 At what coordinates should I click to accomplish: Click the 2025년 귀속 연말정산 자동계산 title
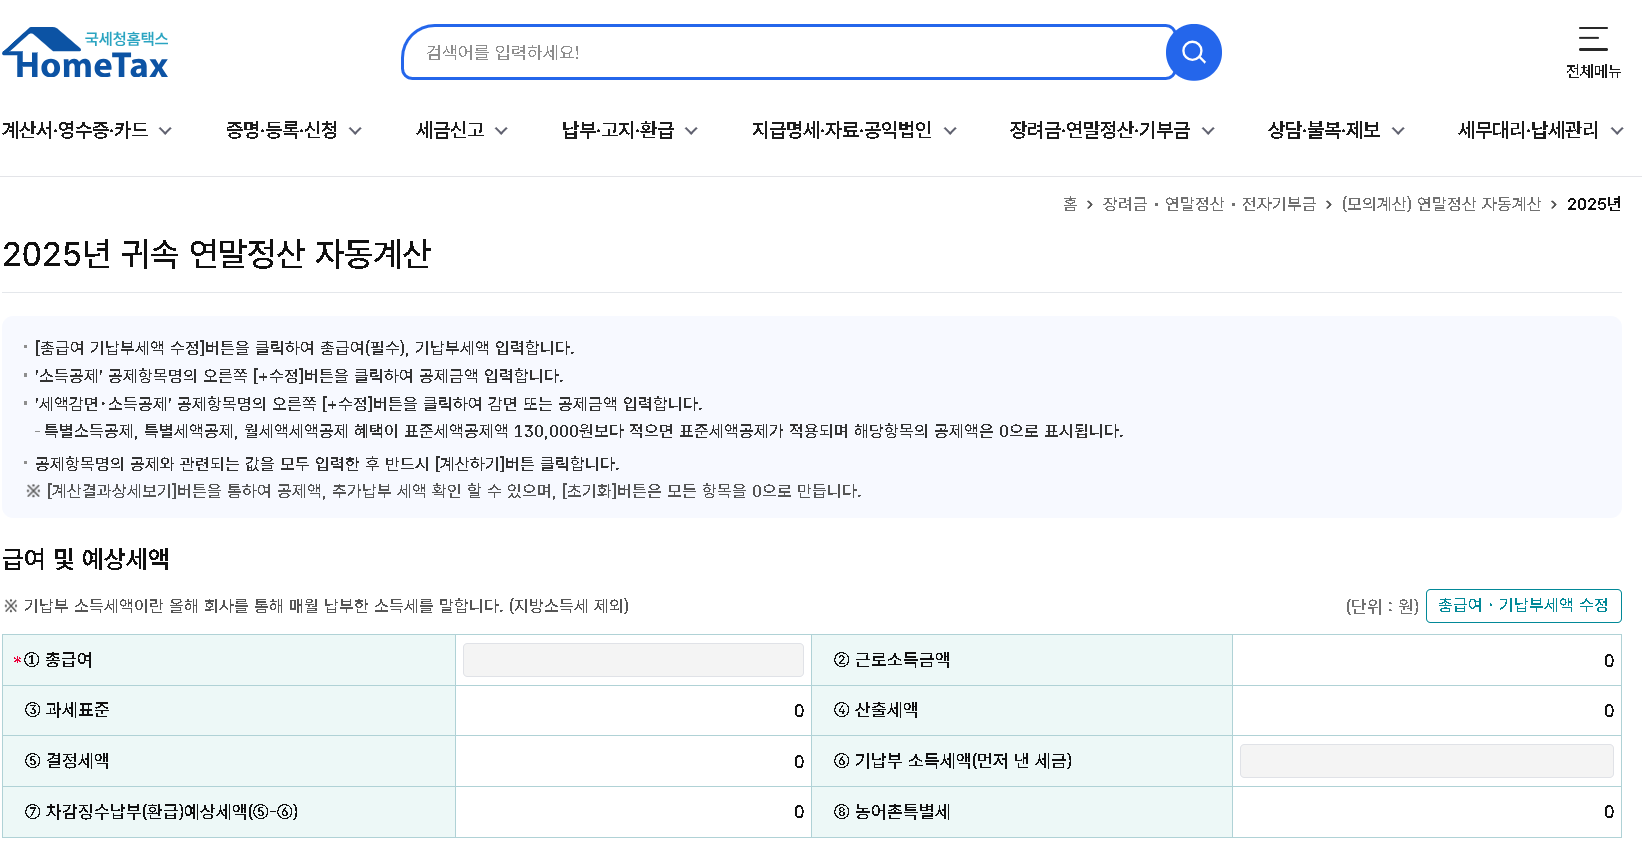pyautogui.click(x=217, y=254)
